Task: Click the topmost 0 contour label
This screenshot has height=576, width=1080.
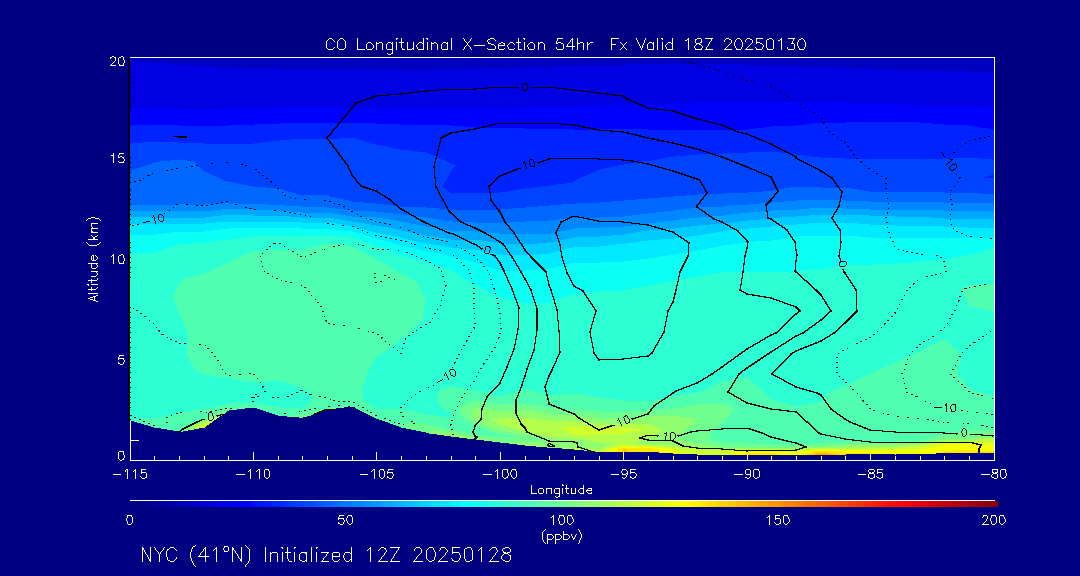Action: 524,88
